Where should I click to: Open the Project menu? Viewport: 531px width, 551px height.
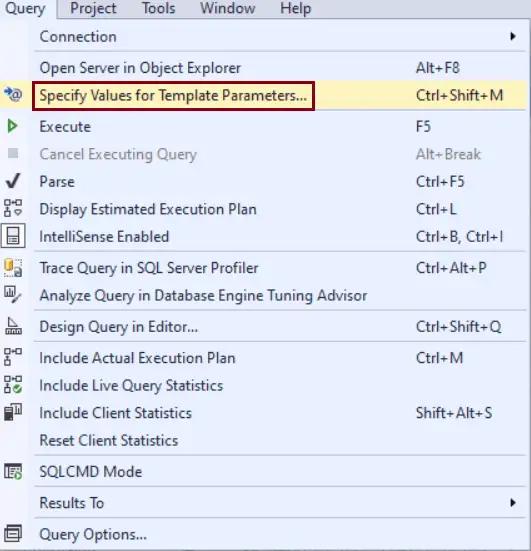(x=93, y=8)
